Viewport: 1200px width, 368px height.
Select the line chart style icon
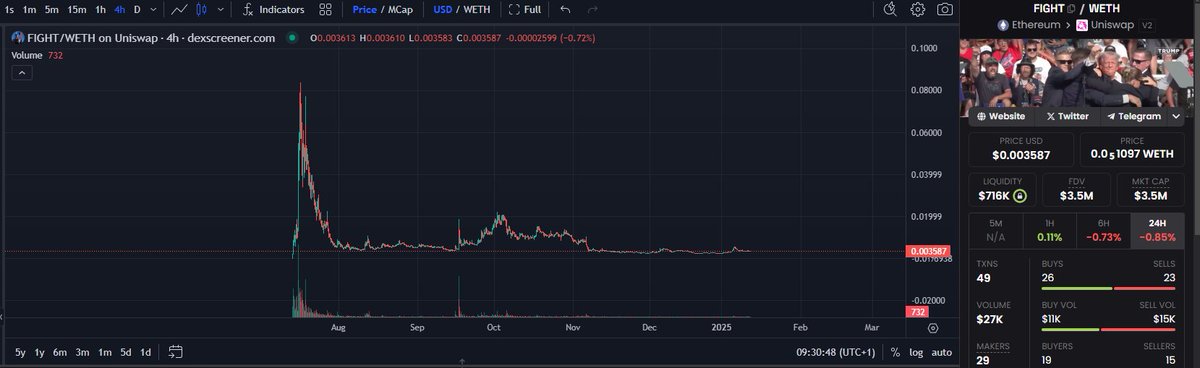point(179,9)
